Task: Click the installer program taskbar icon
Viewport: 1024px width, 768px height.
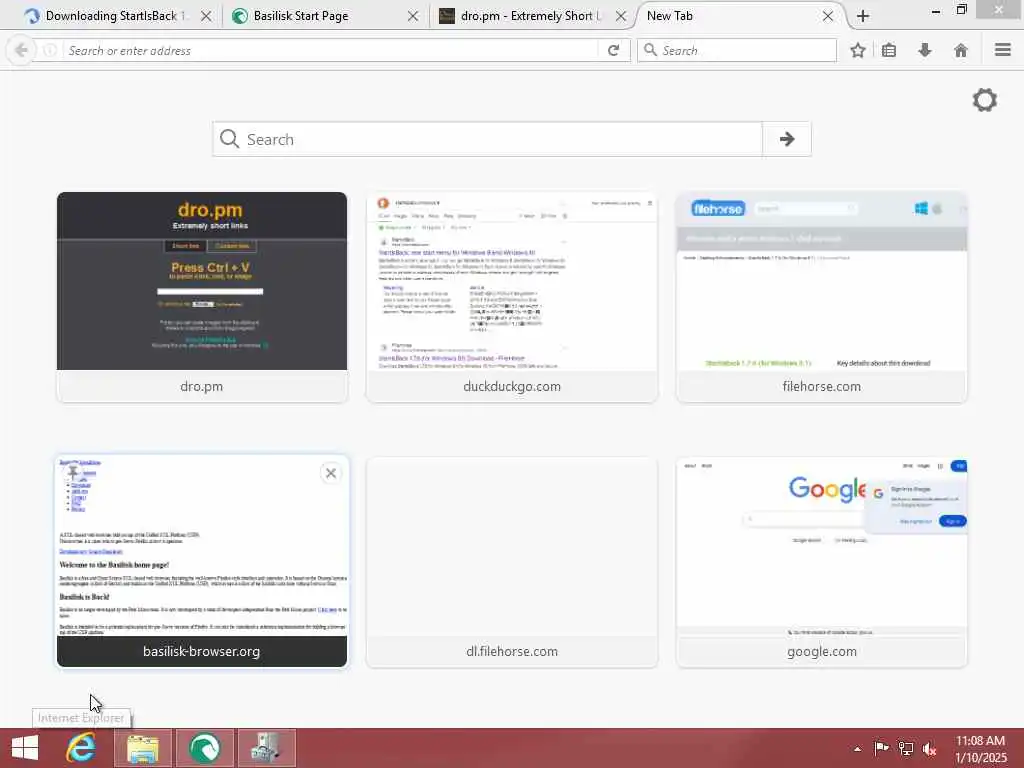Action: (266, 748)
